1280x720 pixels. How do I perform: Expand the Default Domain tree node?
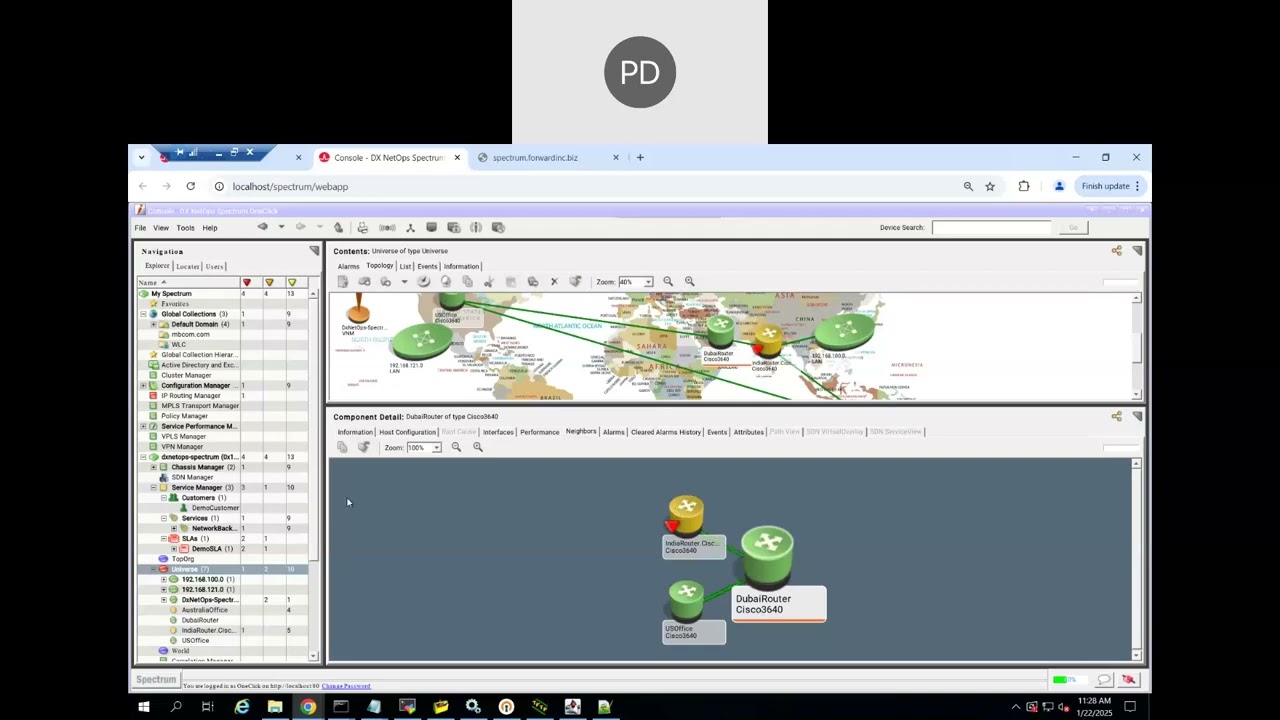pos(153,324)
